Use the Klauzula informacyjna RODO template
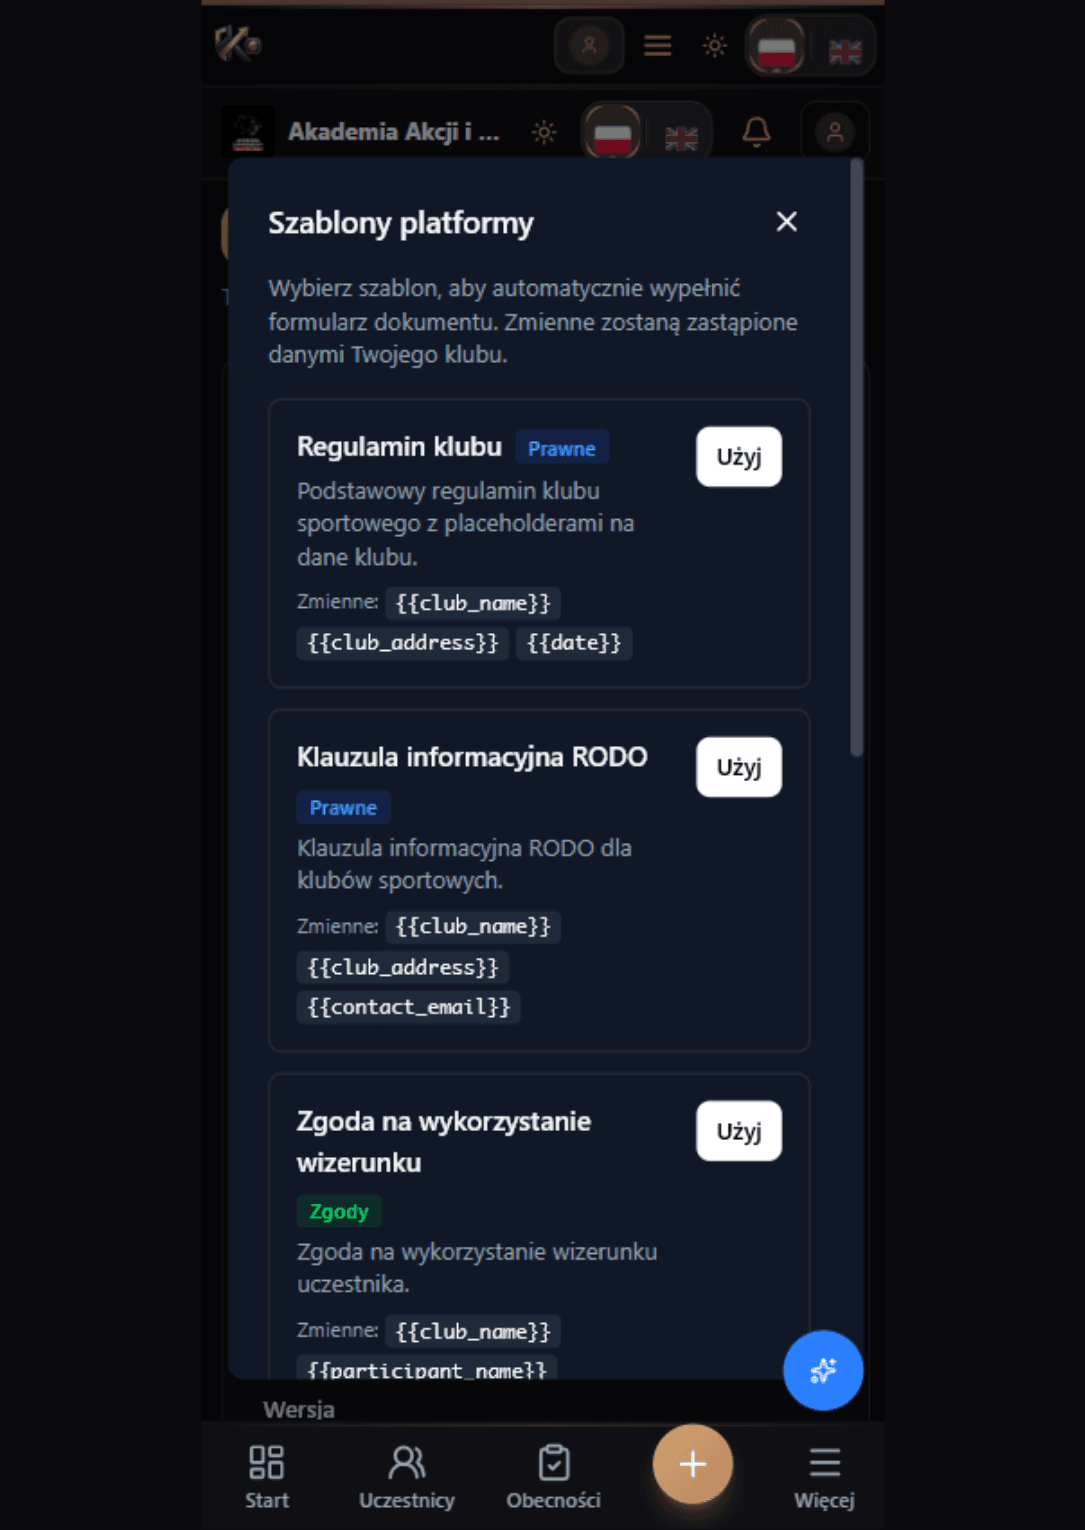 coord(738,766)
